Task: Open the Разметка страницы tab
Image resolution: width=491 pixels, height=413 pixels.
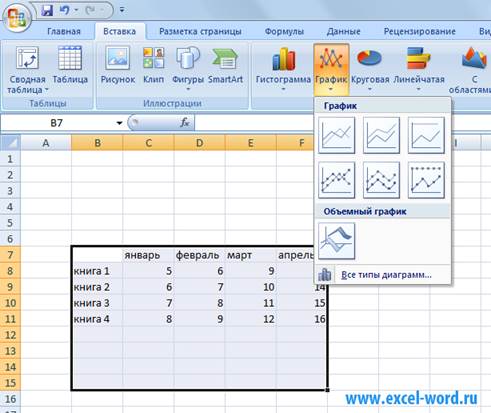Action: pos(200,31)
